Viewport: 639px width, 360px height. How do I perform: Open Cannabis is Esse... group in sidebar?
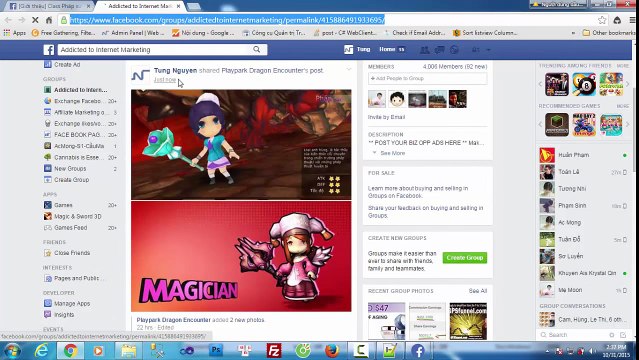coord(80,157)
